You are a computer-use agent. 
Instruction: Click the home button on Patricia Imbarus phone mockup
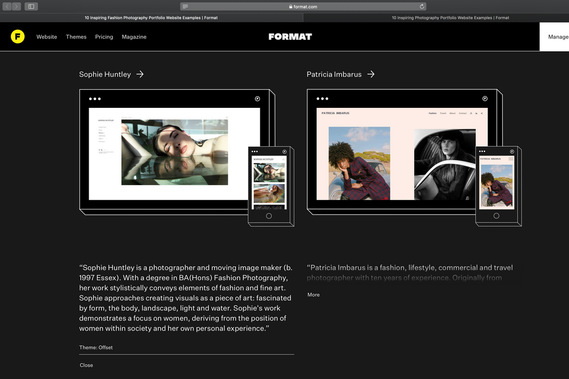click(496, 216)
